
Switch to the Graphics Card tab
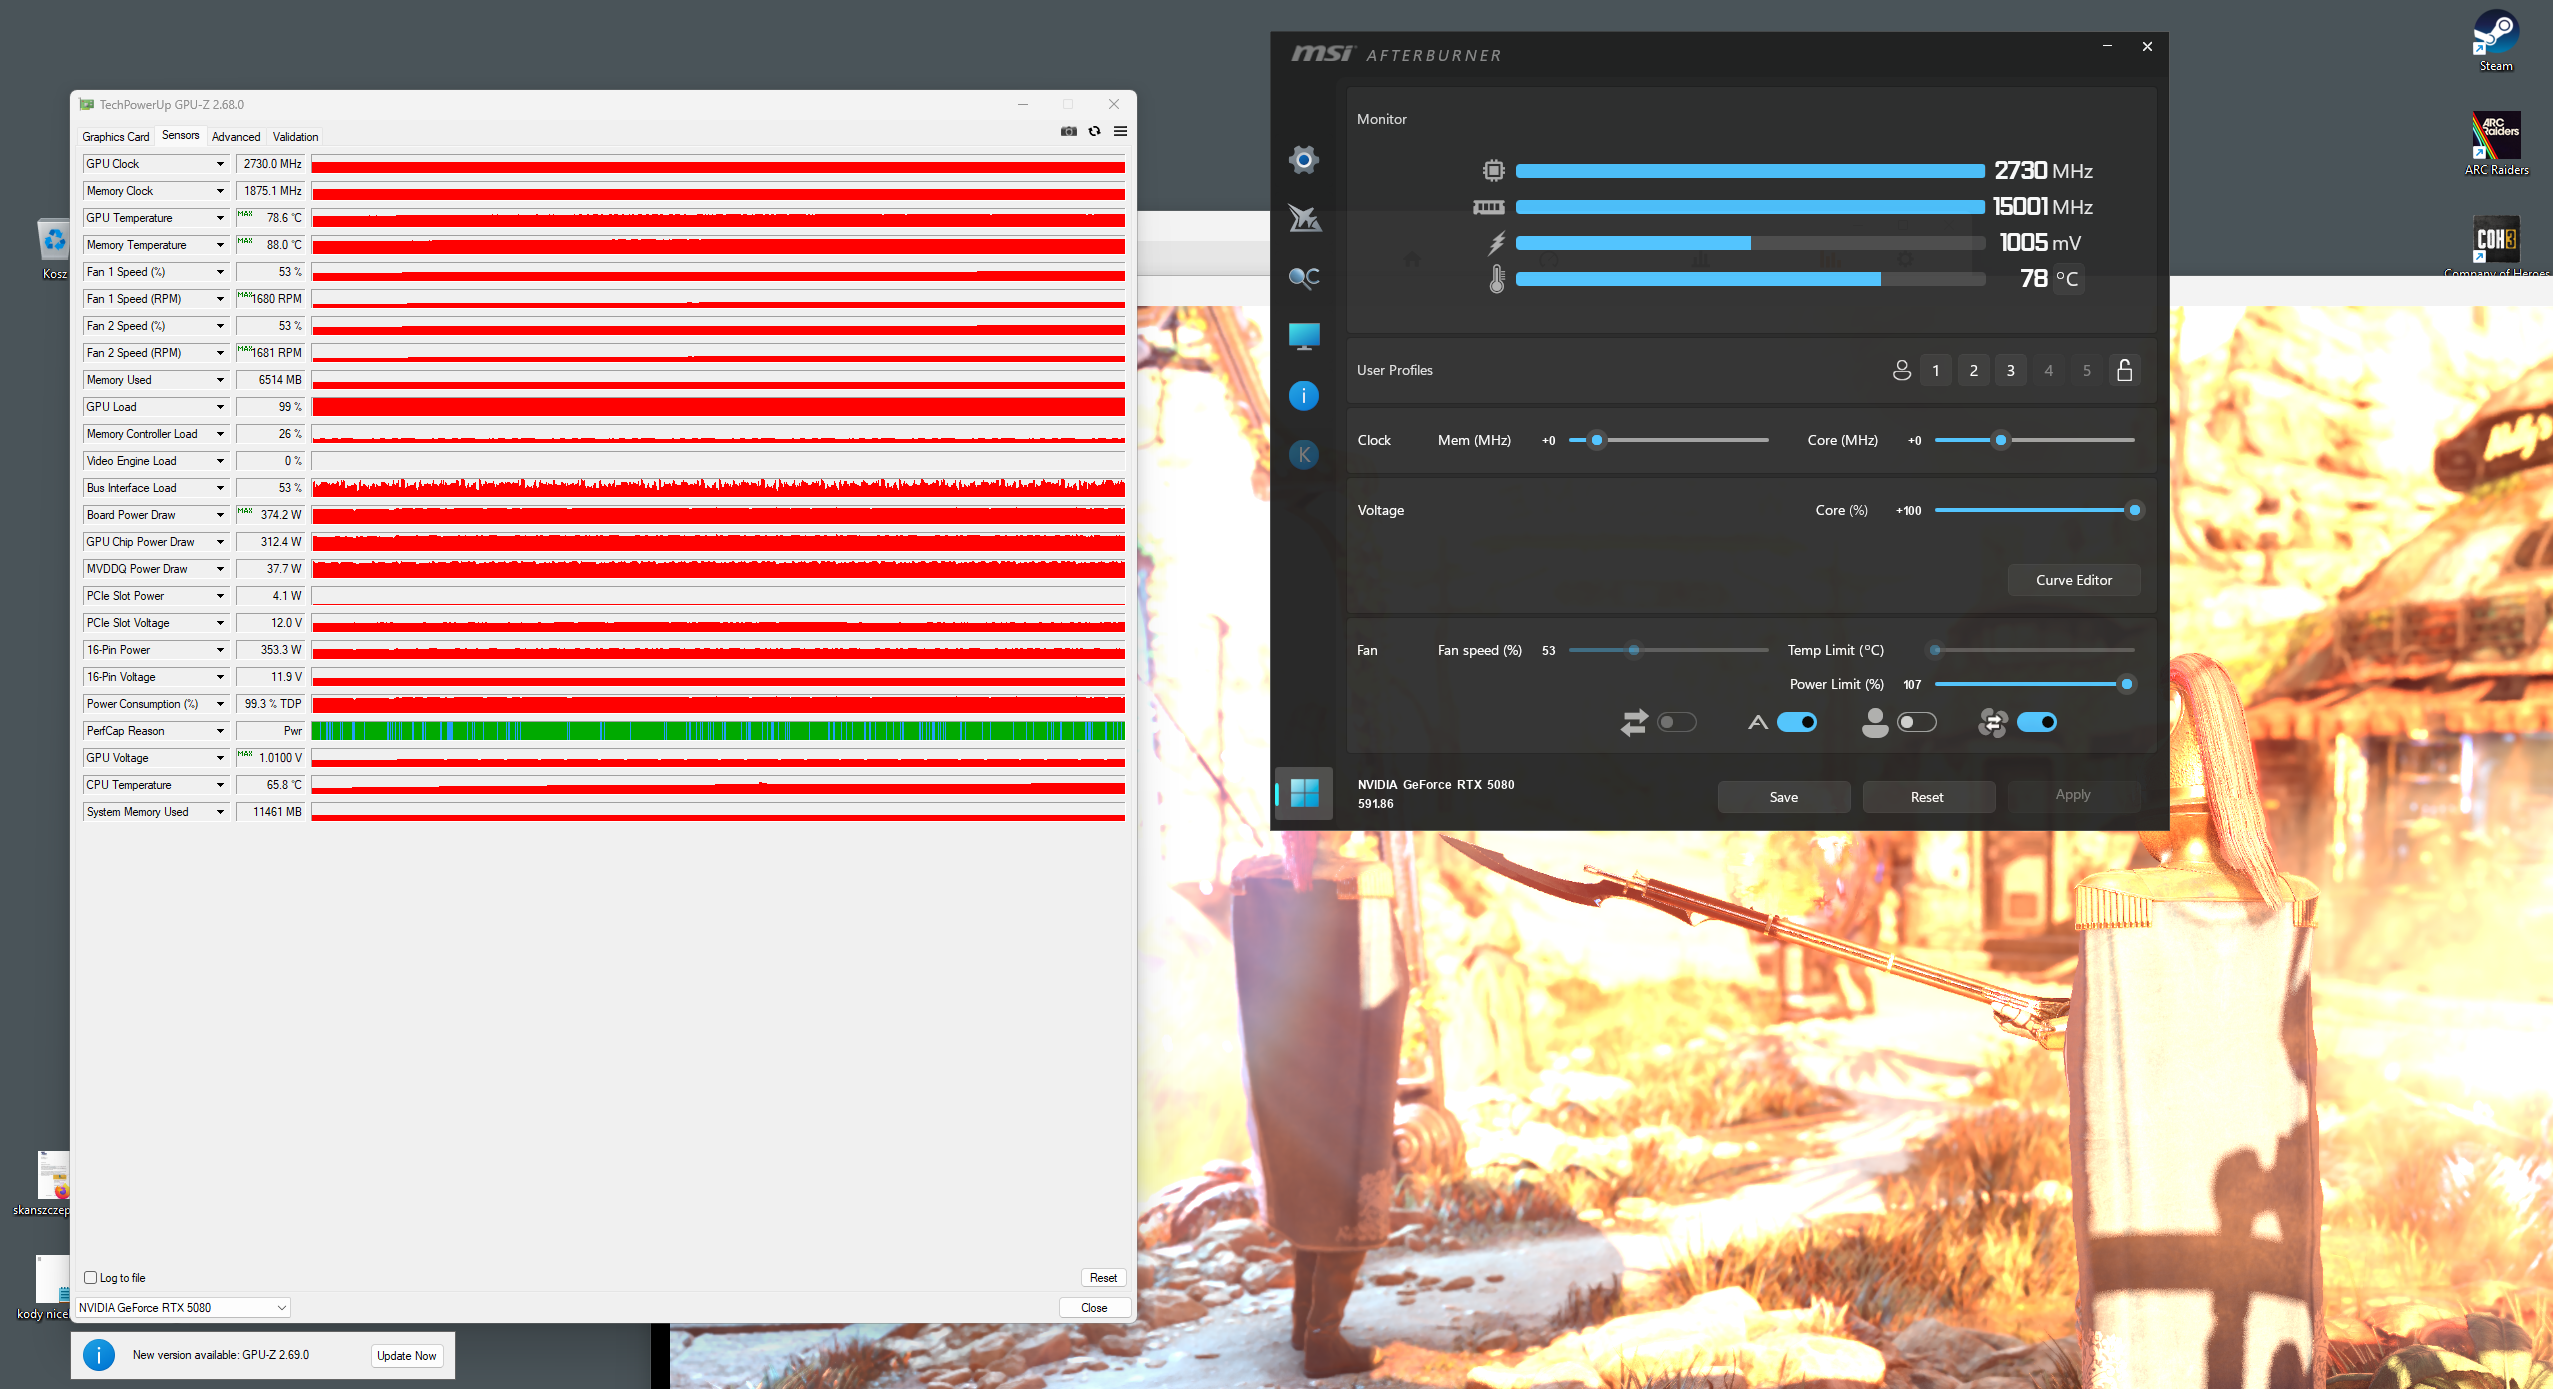click(x=115, y=137)
